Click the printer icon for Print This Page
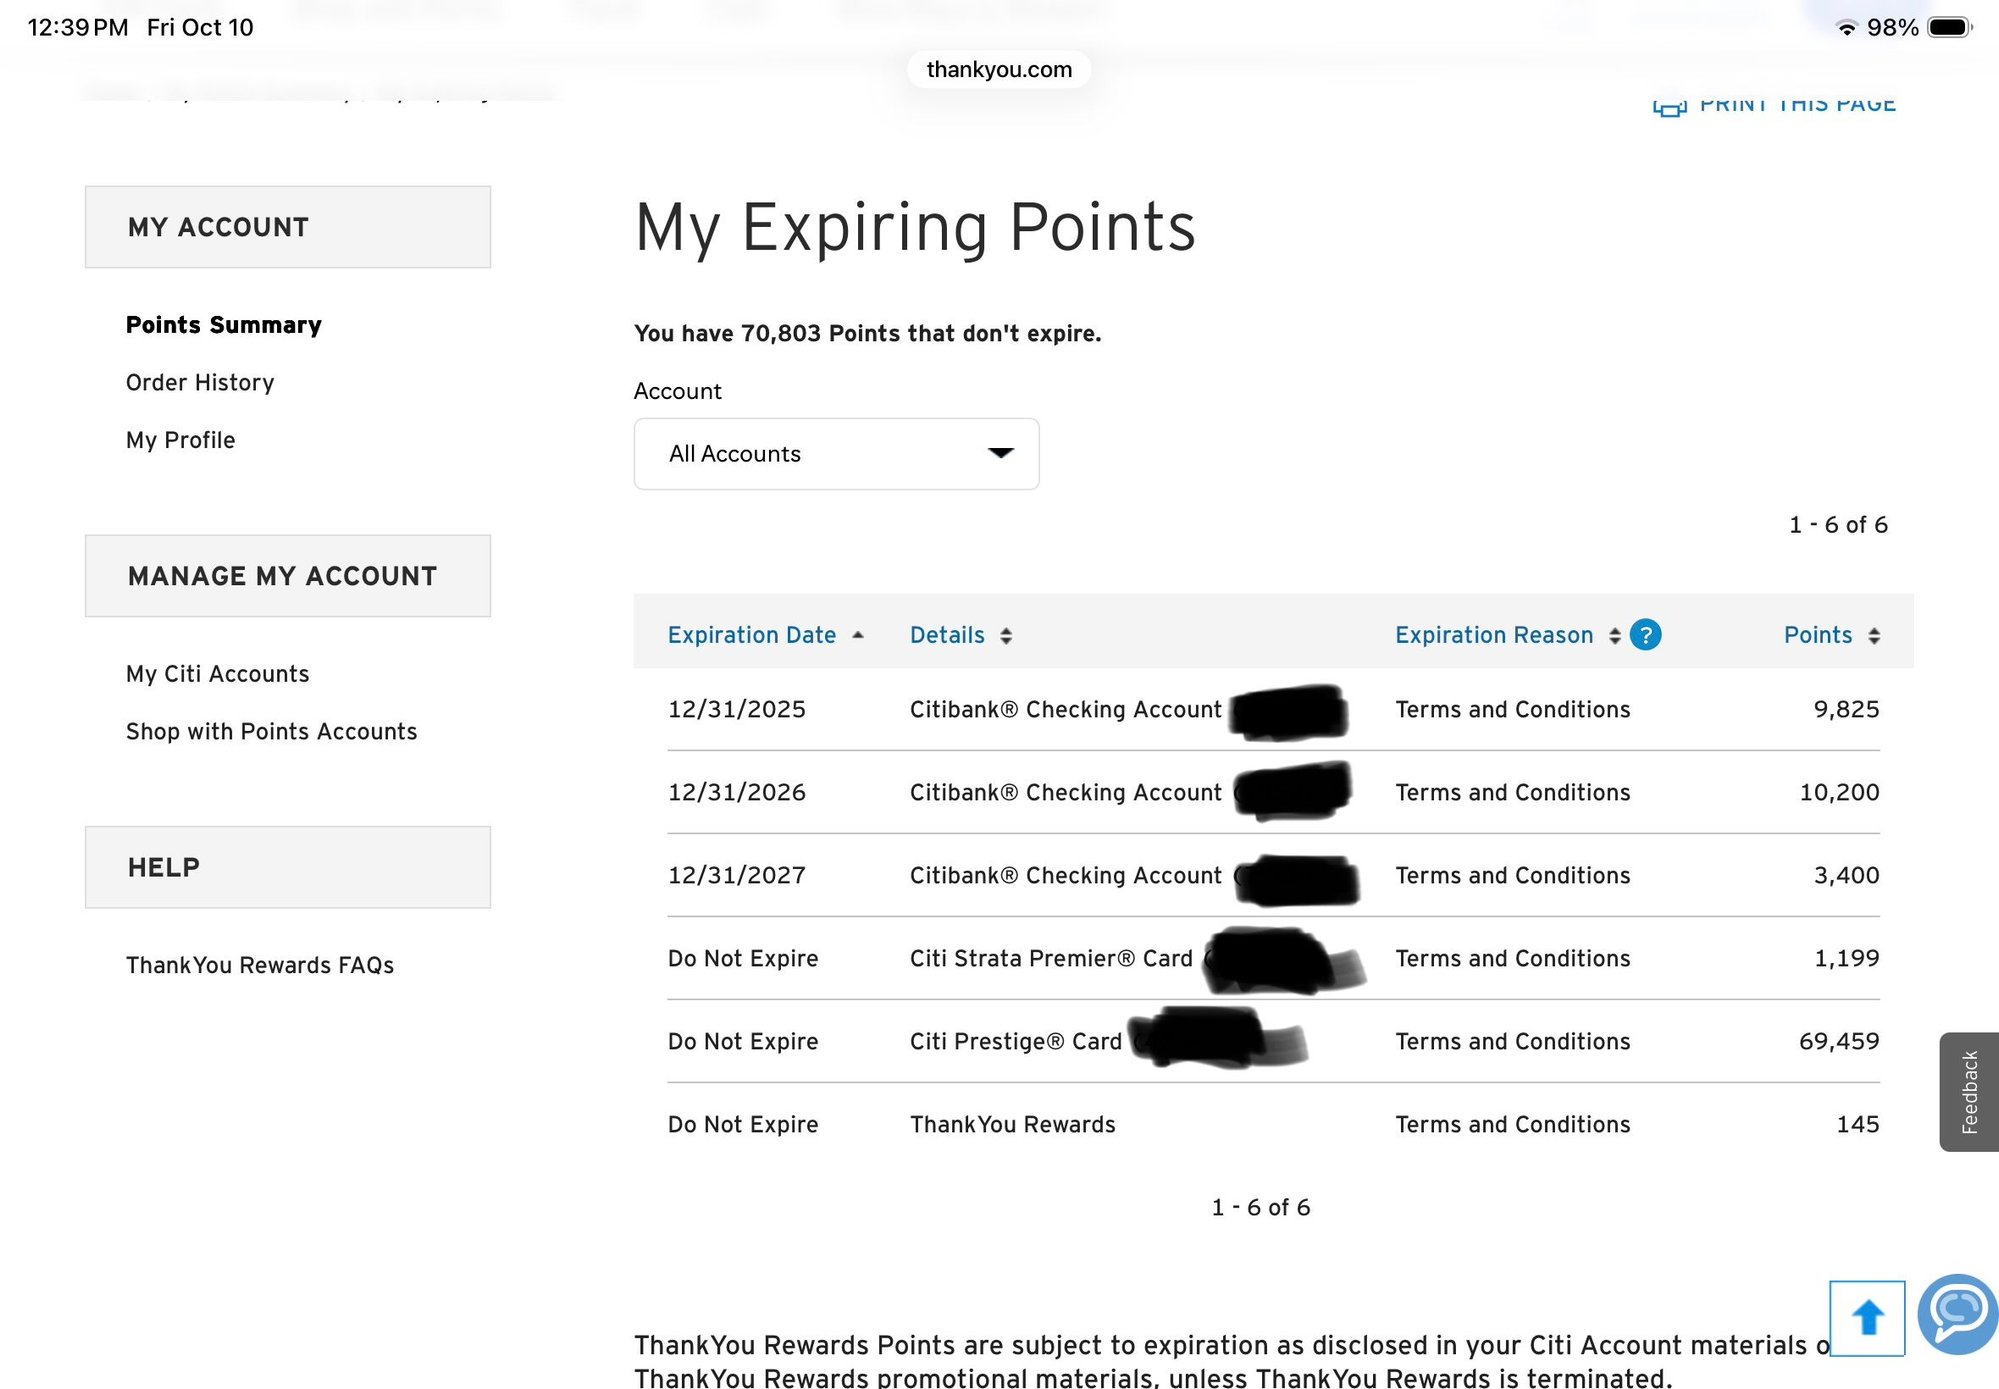The width and height of the screenshot is (1999, 1389). point(1669,105)
